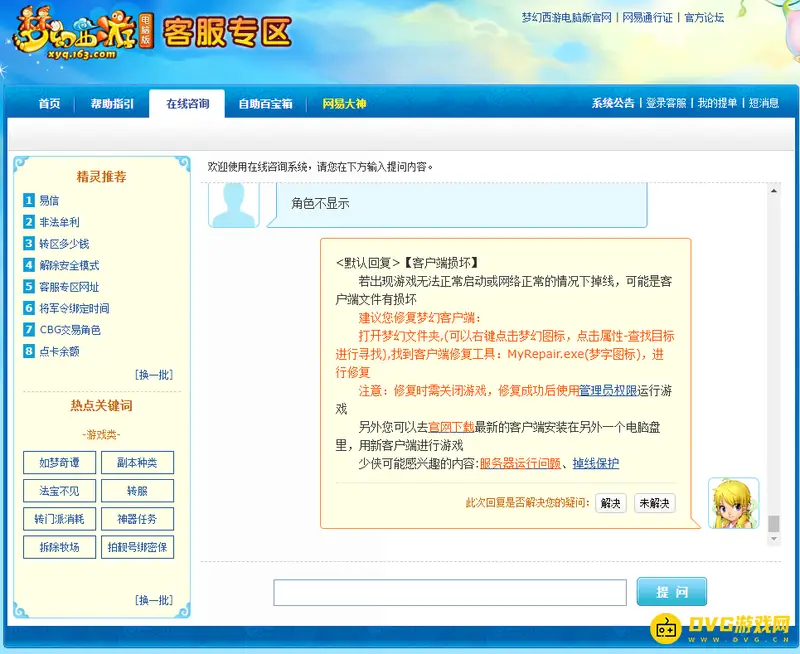The height and width of the screenshot is (654, 800).
Task: Open the 服务器运行问题 link
Action: (x=520, y=463)
